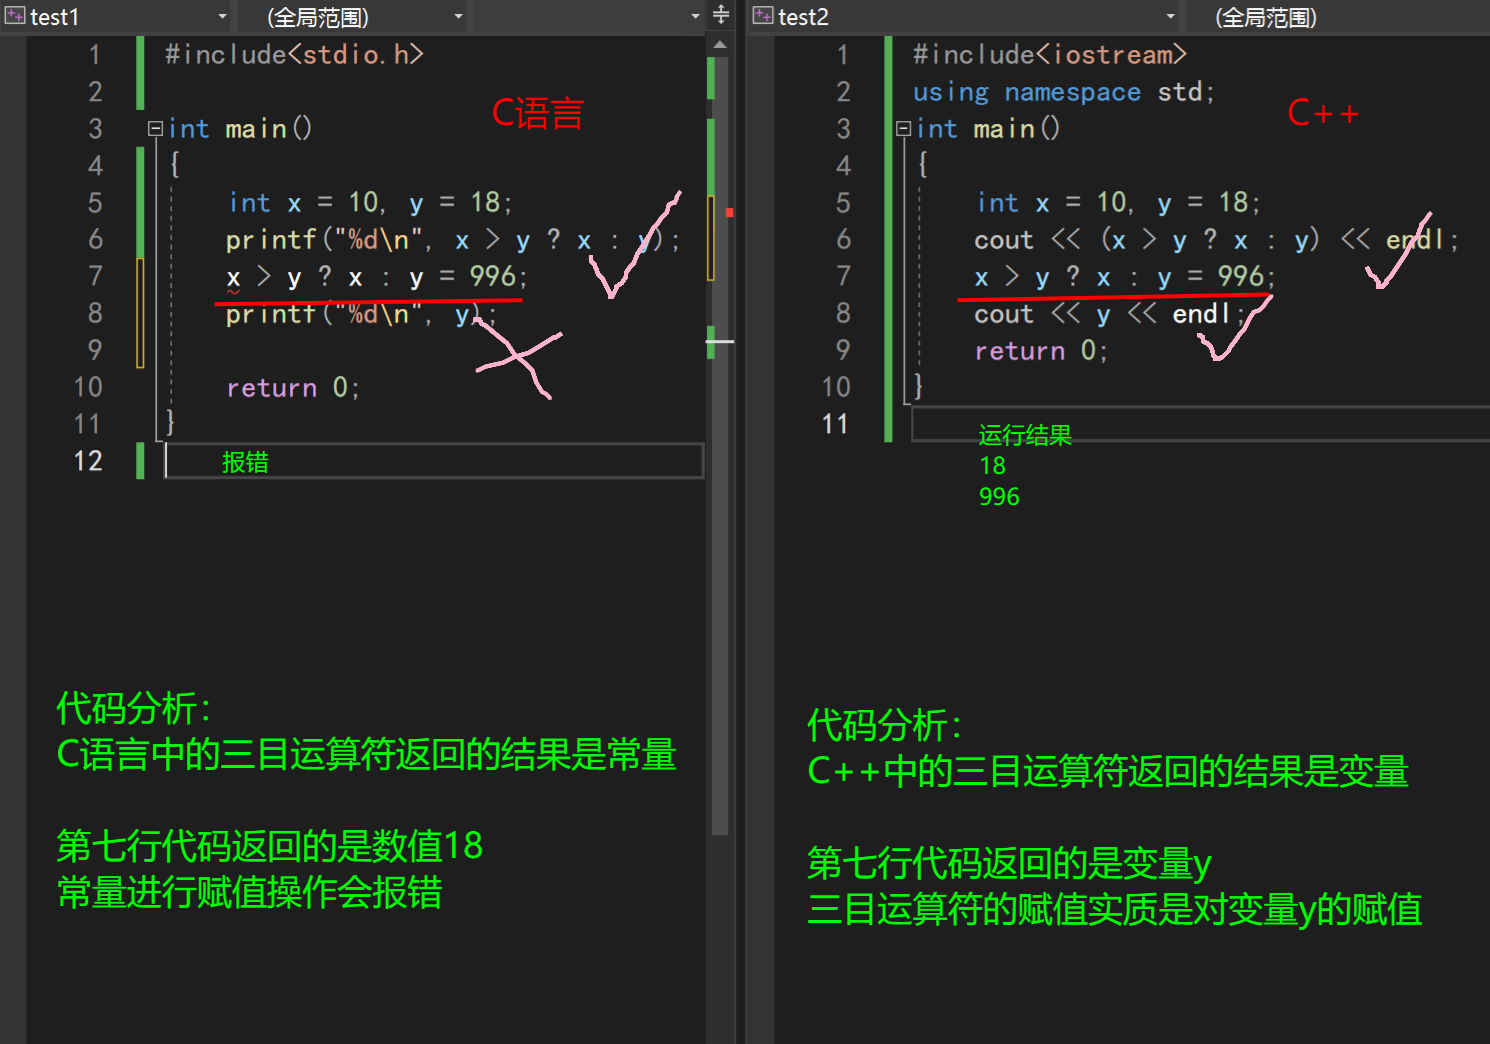Click the purple file icon beside test1
Screen dimensions: 1490x1044
tap(13, 15)
